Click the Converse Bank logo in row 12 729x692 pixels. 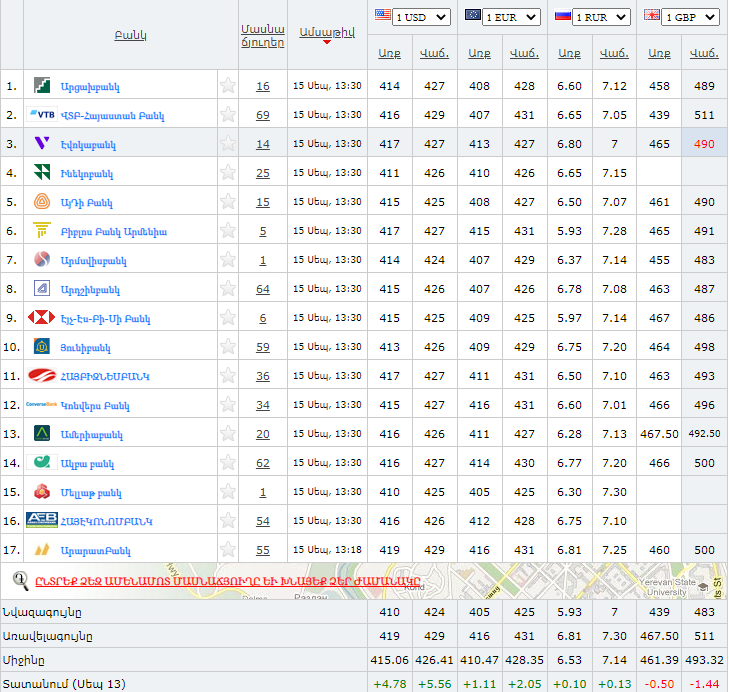[x=41, y=404]
